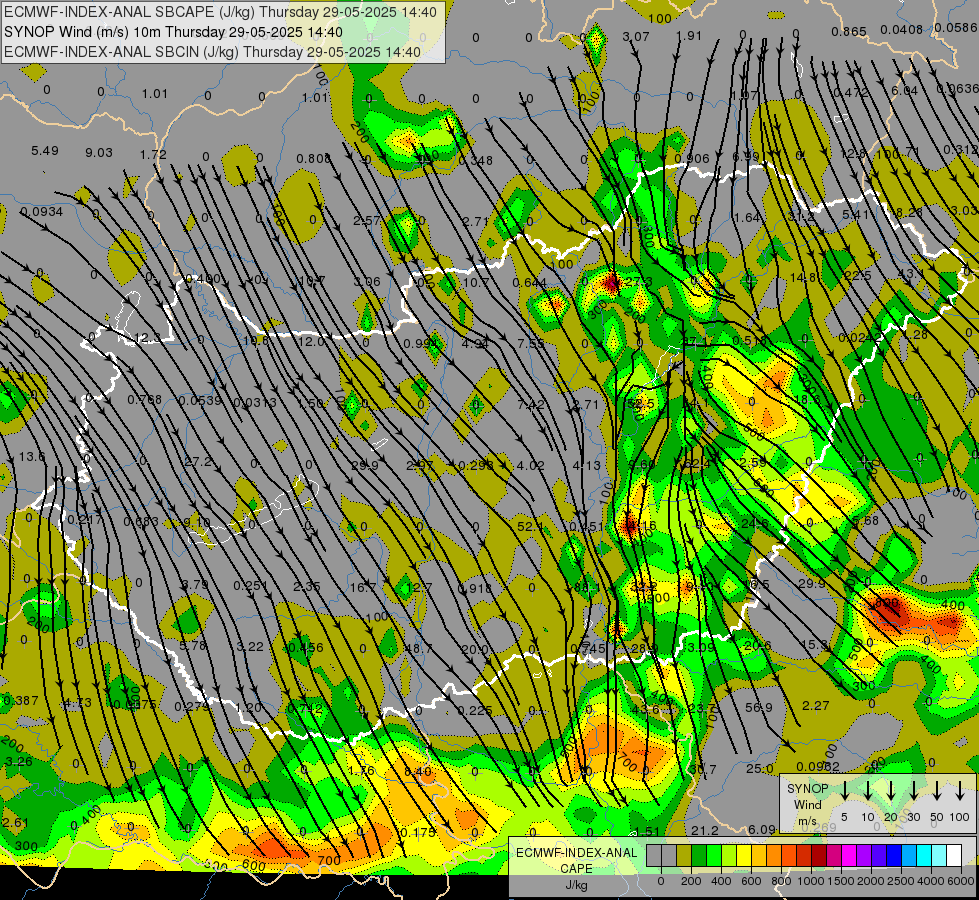Click the 0.175 value near bottom

click(417, 833)
